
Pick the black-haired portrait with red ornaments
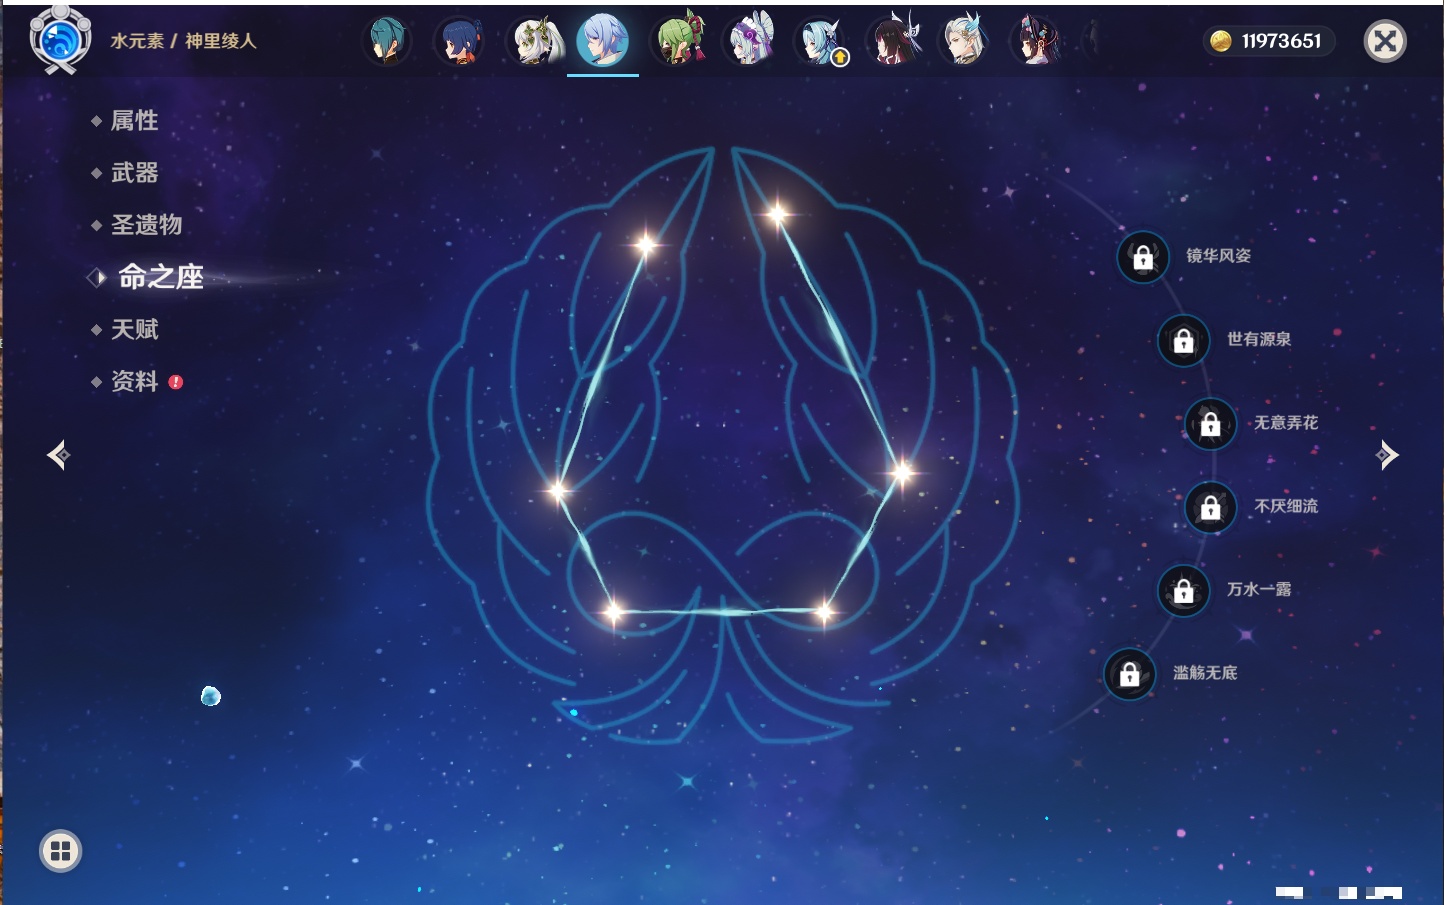pyautogui.click(x=1037, y=41)
